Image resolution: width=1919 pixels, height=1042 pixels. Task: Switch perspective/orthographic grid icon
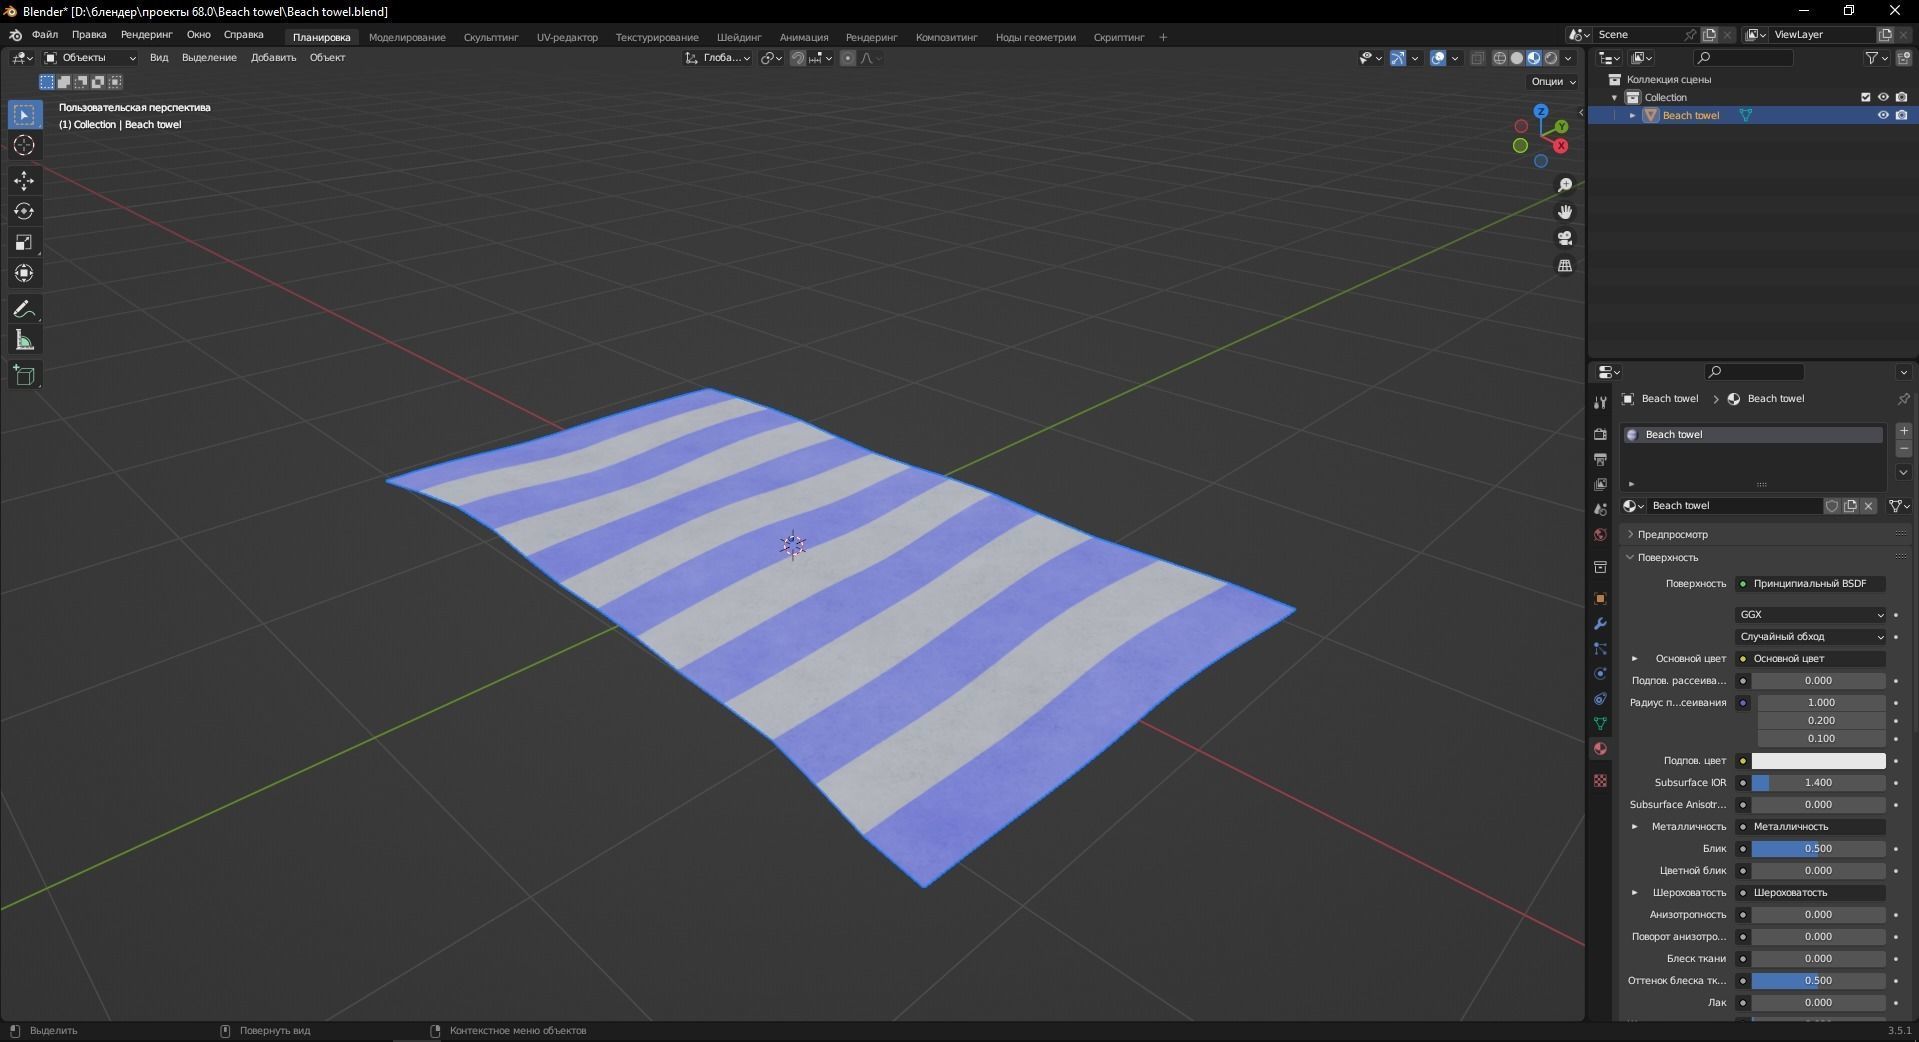(1565, 265)
